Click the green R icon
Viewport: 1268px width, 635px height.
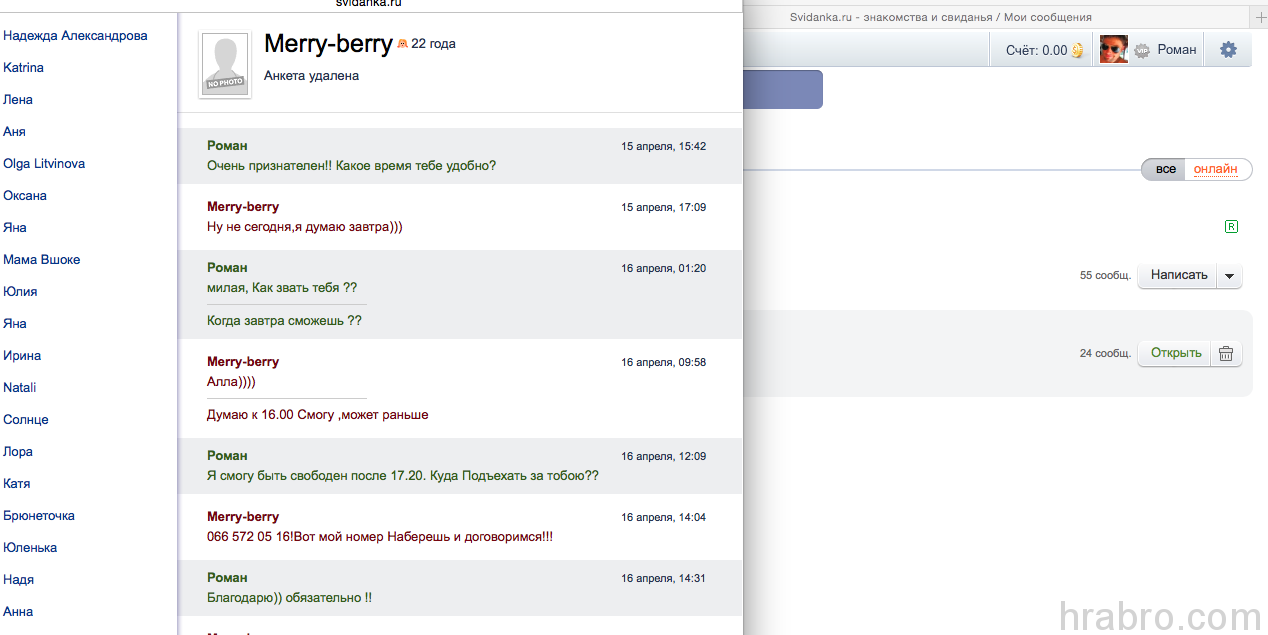pyautogui.click(x=1231, y=227)
